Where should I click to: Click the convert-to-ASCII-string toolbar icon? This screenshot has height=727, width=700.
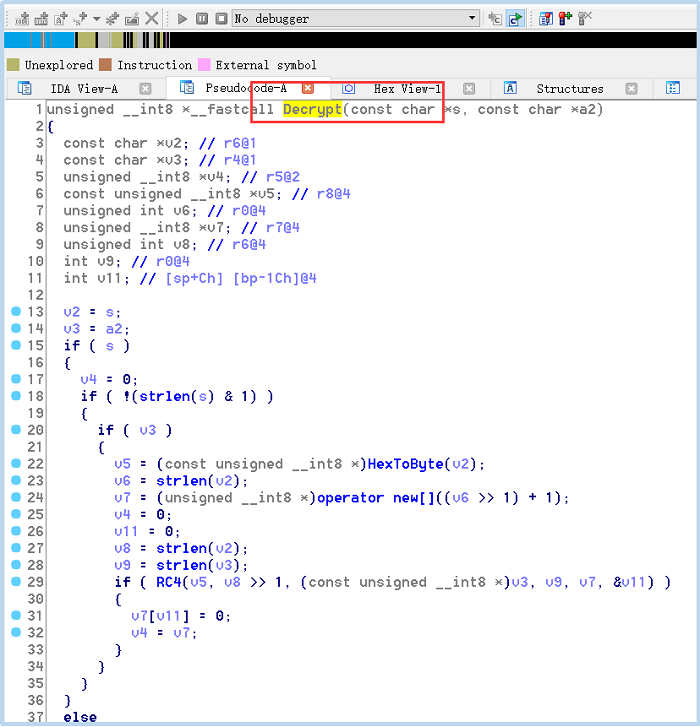(x=61, y=19)
